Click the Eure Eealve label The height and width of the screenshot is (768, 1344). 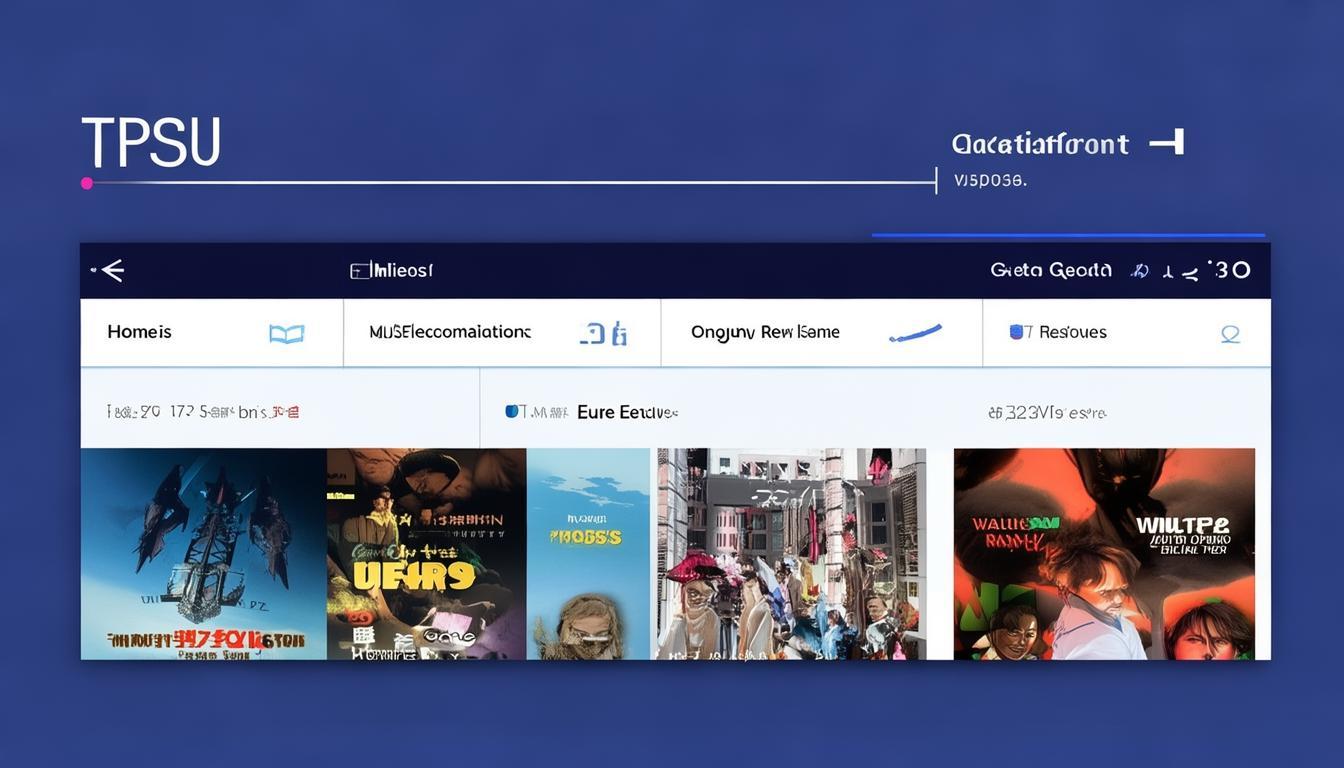click(627, 412)
